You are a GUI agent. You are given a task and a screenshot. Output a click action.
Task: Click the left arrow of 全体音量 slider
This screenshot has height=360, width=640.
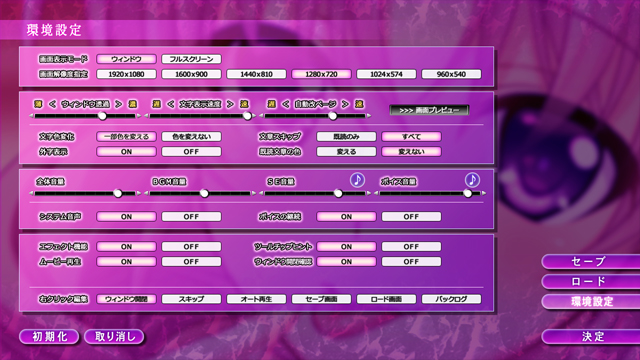tap(31, 193)
